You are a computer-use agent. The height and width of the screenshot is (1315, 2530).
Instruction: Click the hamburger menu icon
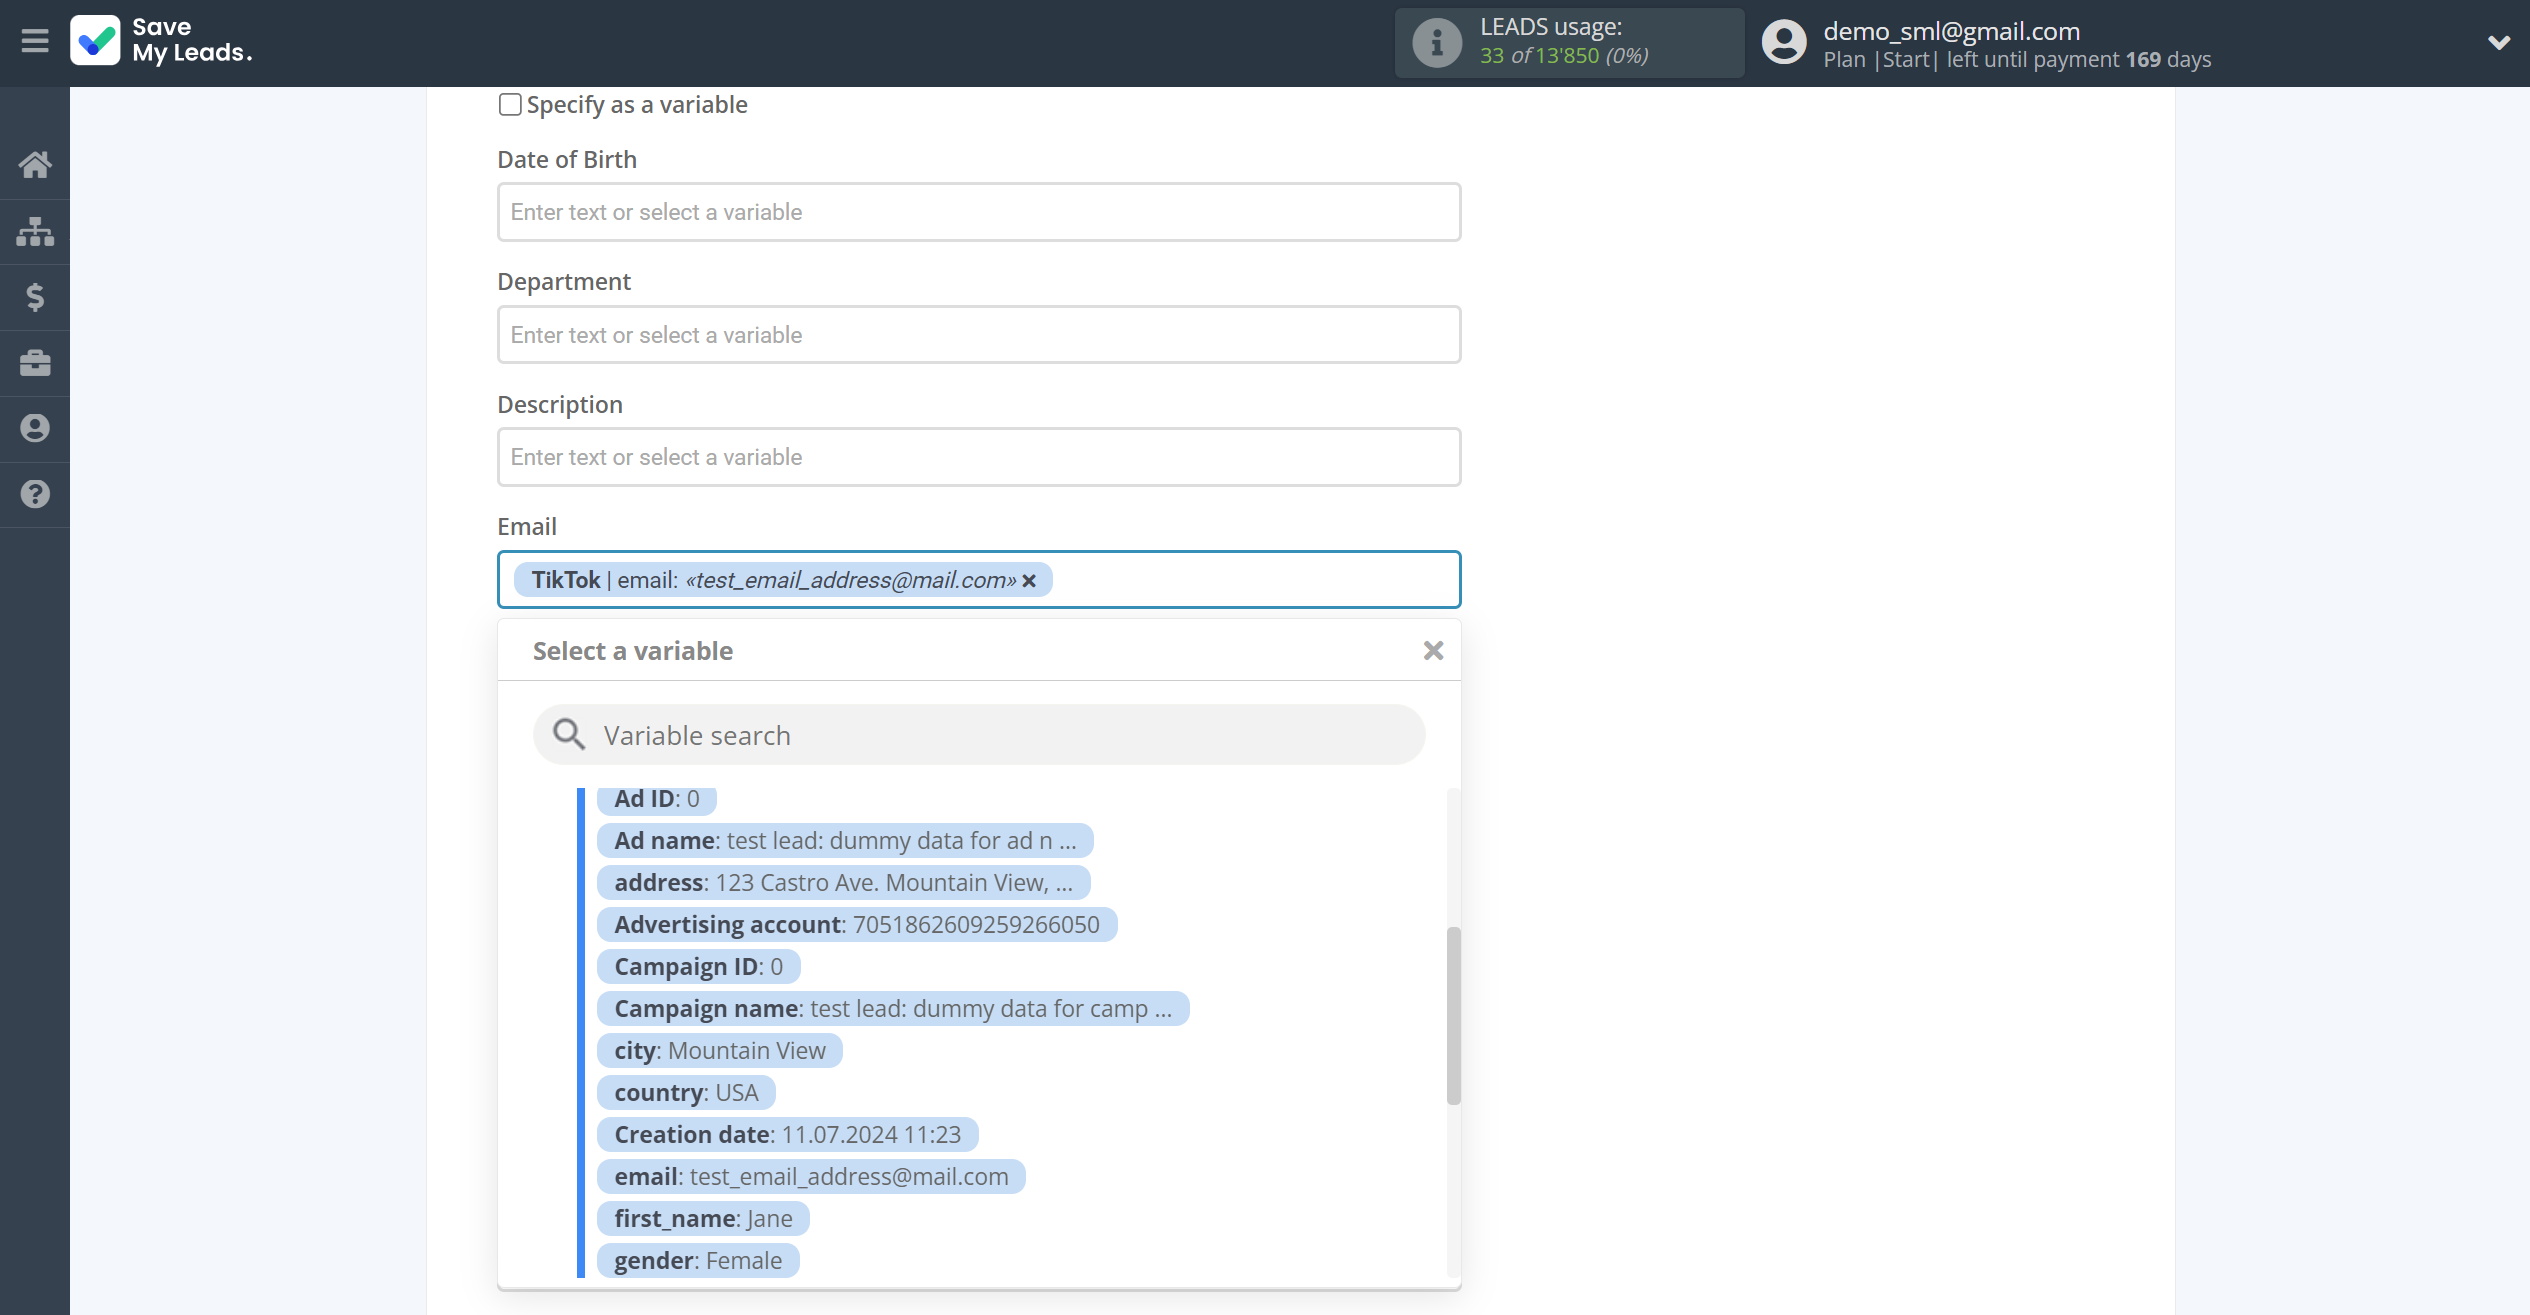click(35, 43)
